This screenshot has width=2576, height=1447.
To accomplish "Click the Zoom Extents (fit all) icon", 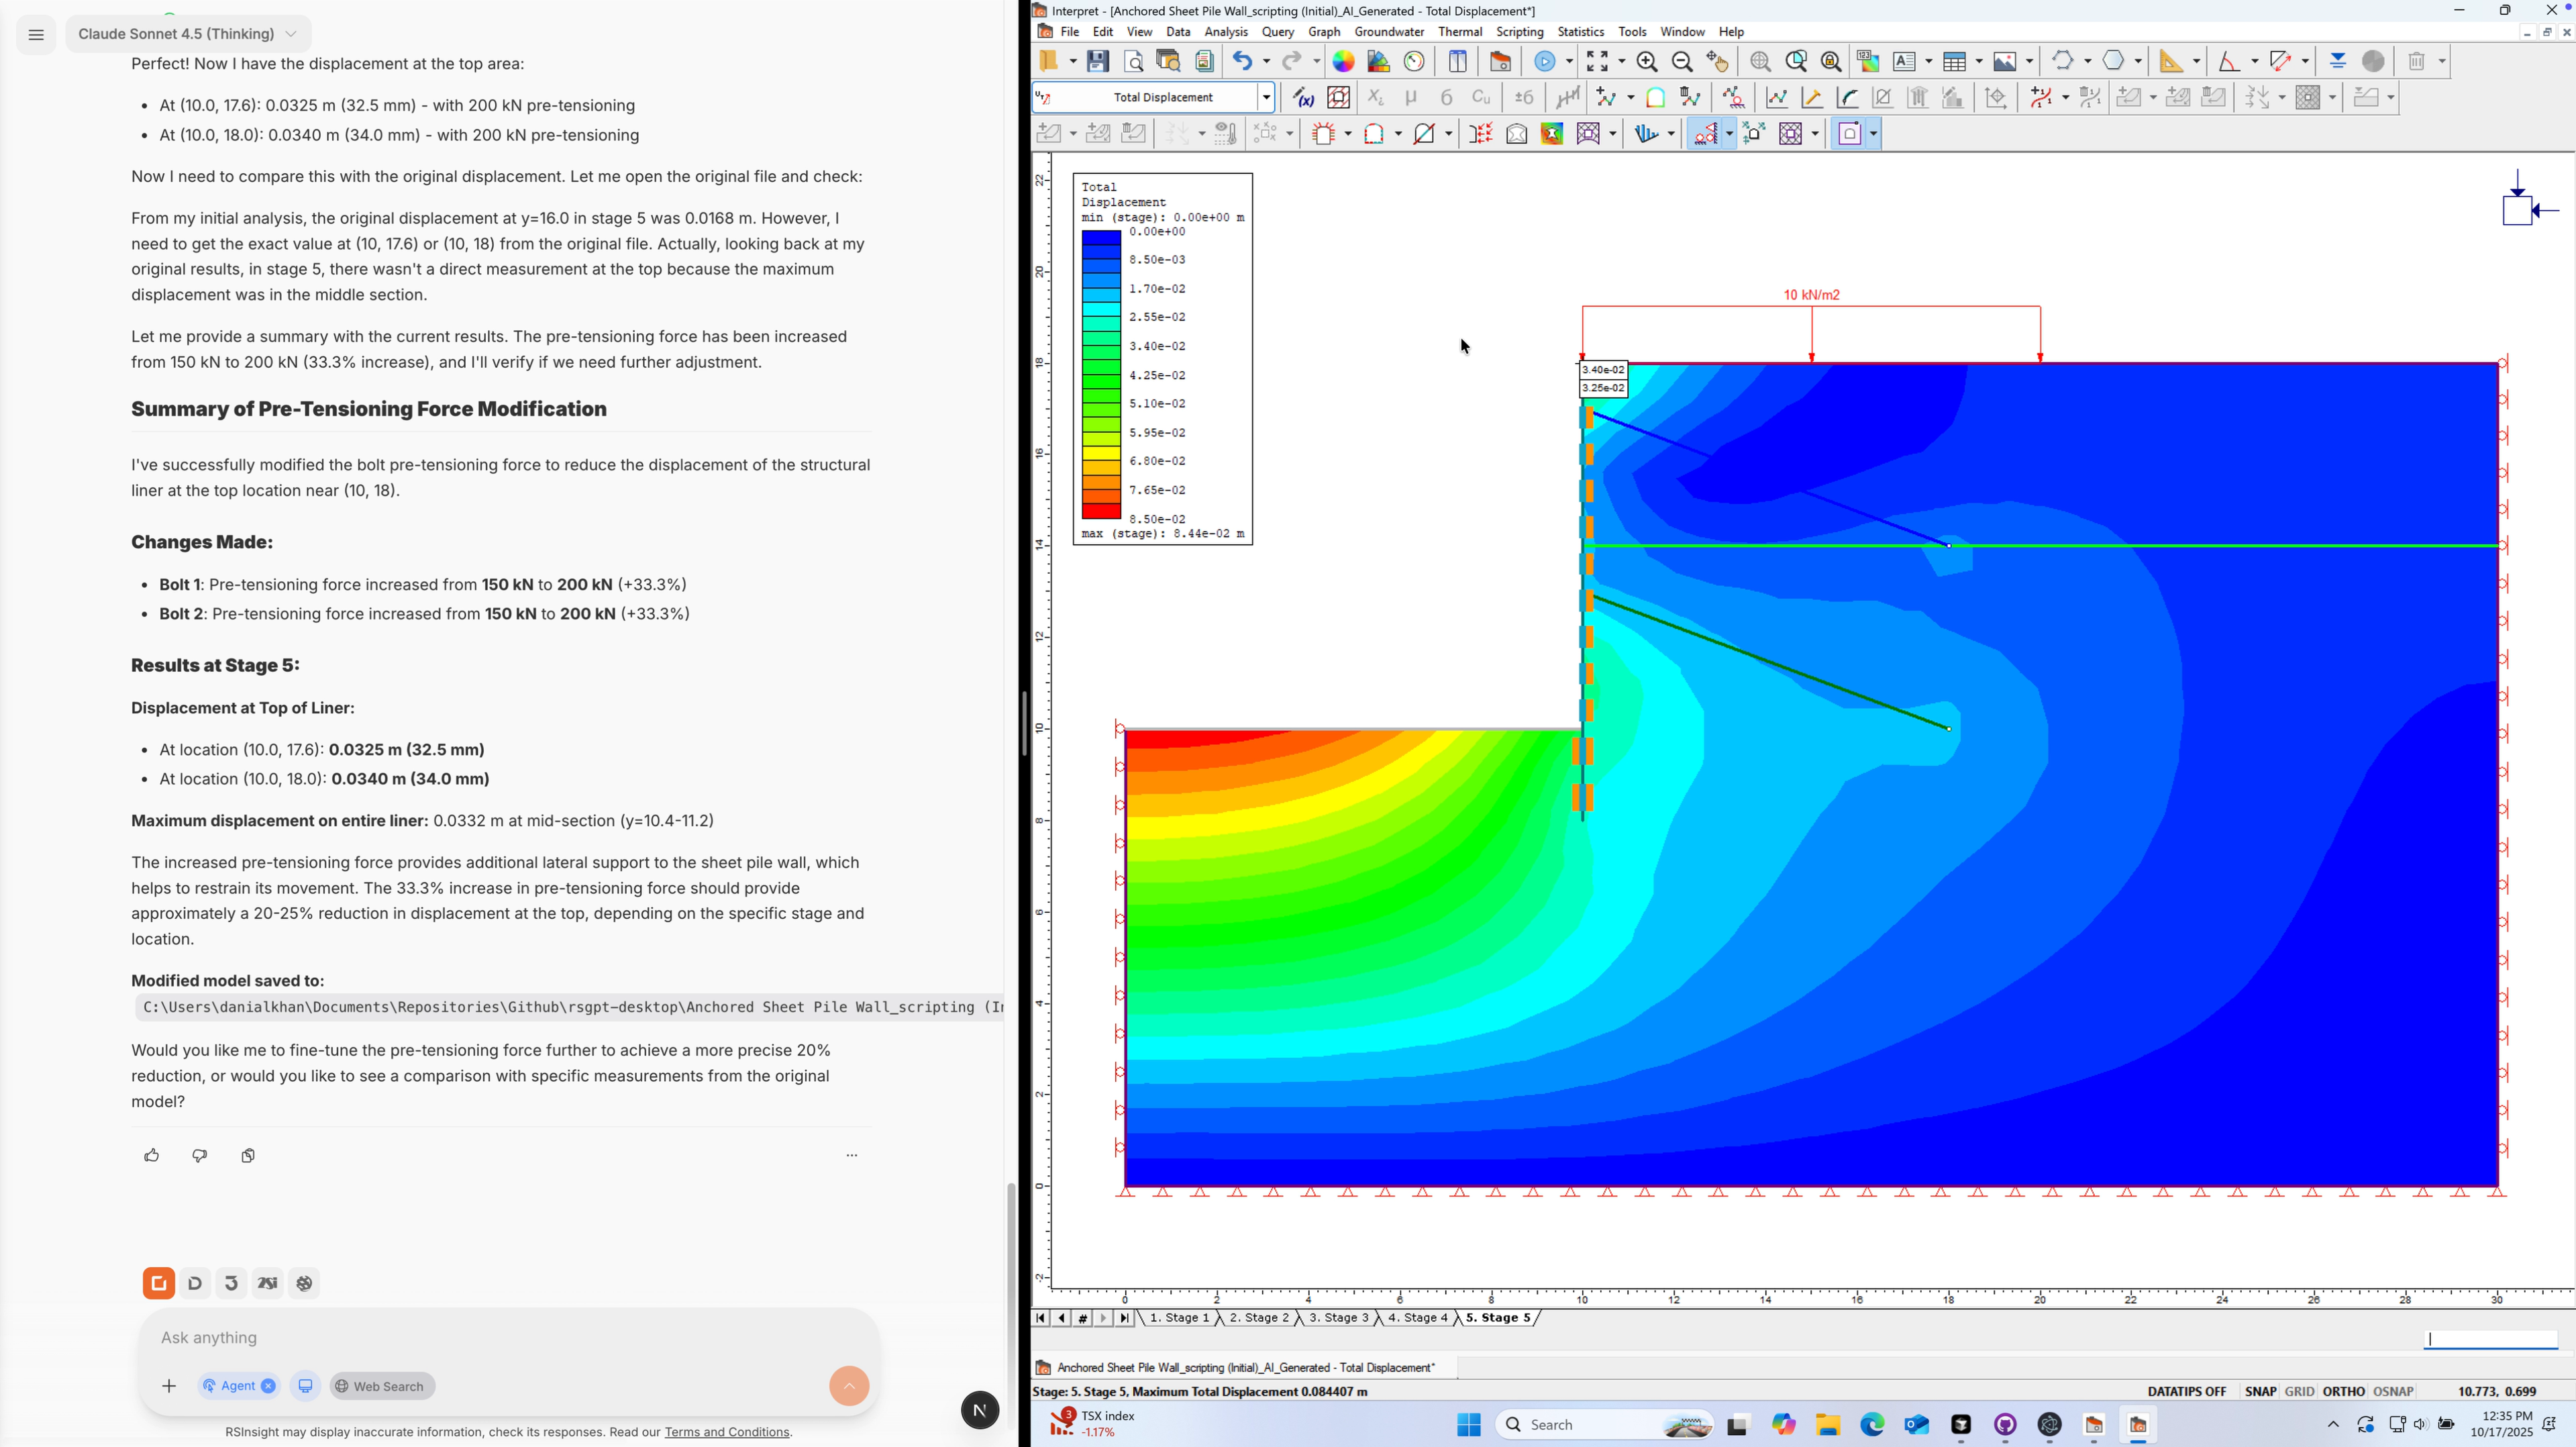I will click(1597, 61).
